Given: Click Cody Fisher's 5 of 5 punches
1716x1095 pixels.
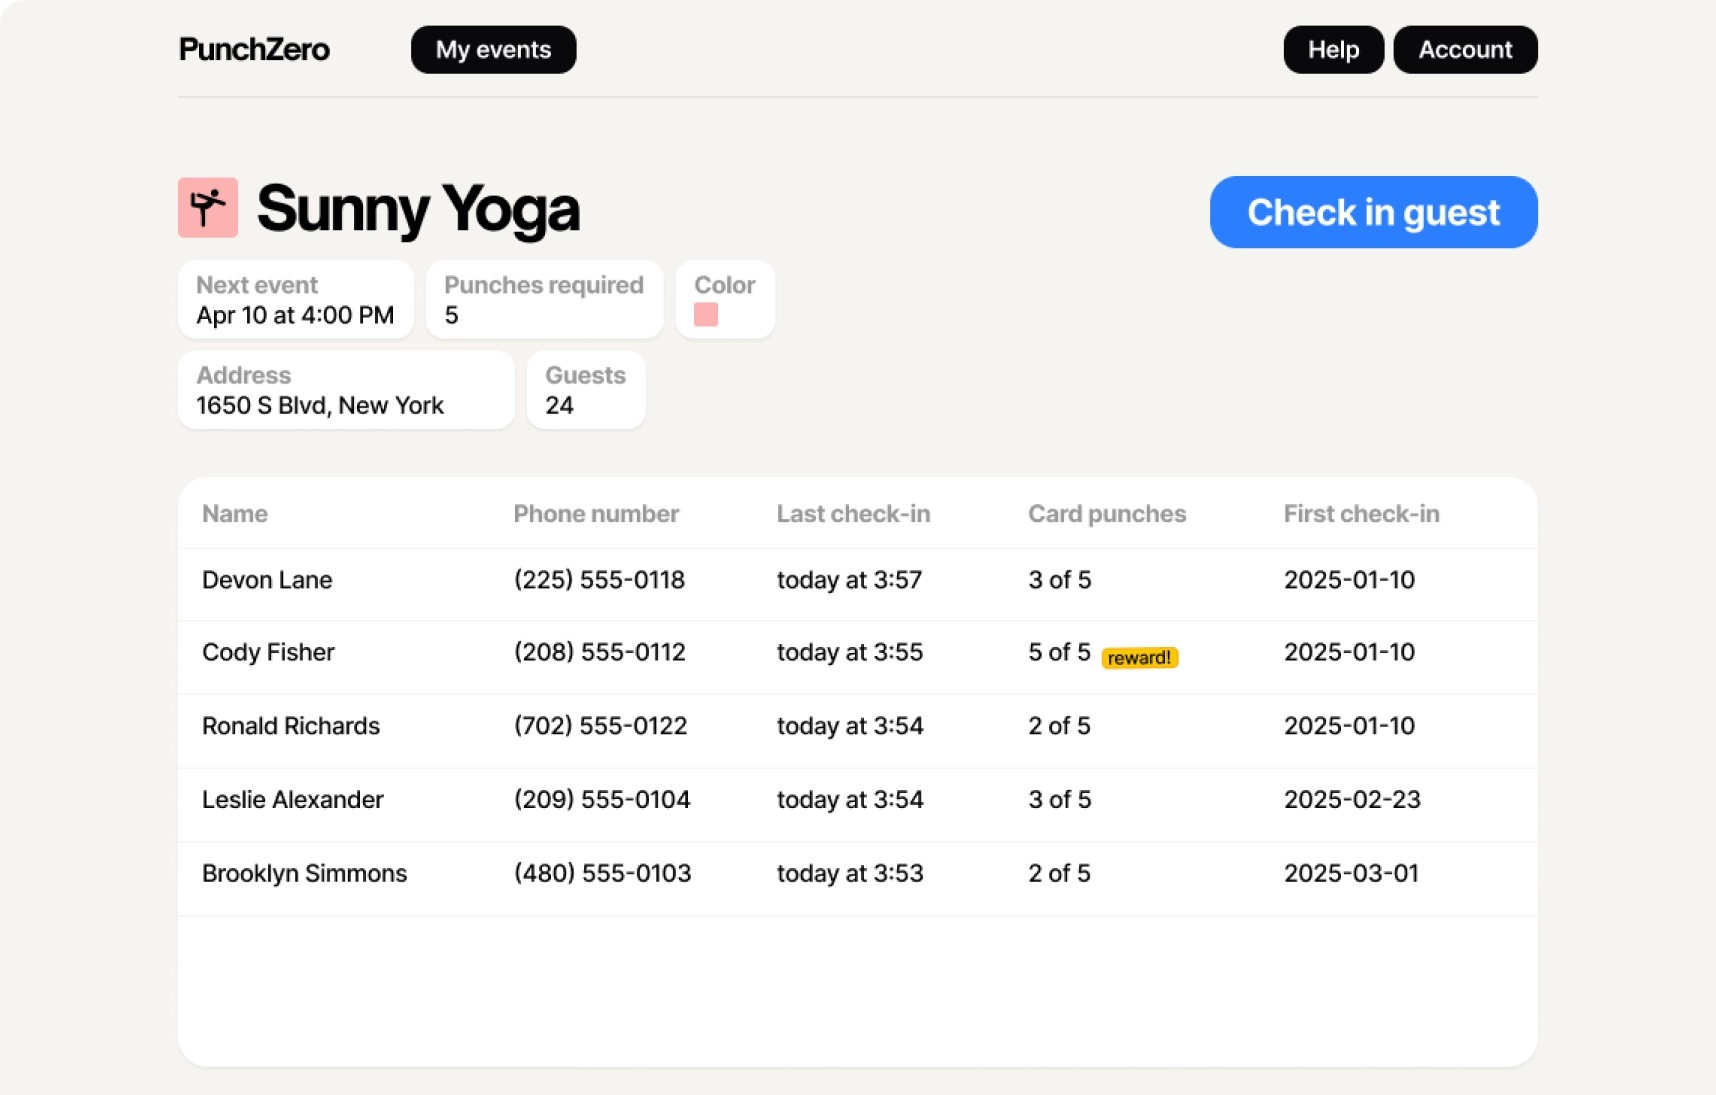Looking at the screenshot, I should (x=1059, y=652).
